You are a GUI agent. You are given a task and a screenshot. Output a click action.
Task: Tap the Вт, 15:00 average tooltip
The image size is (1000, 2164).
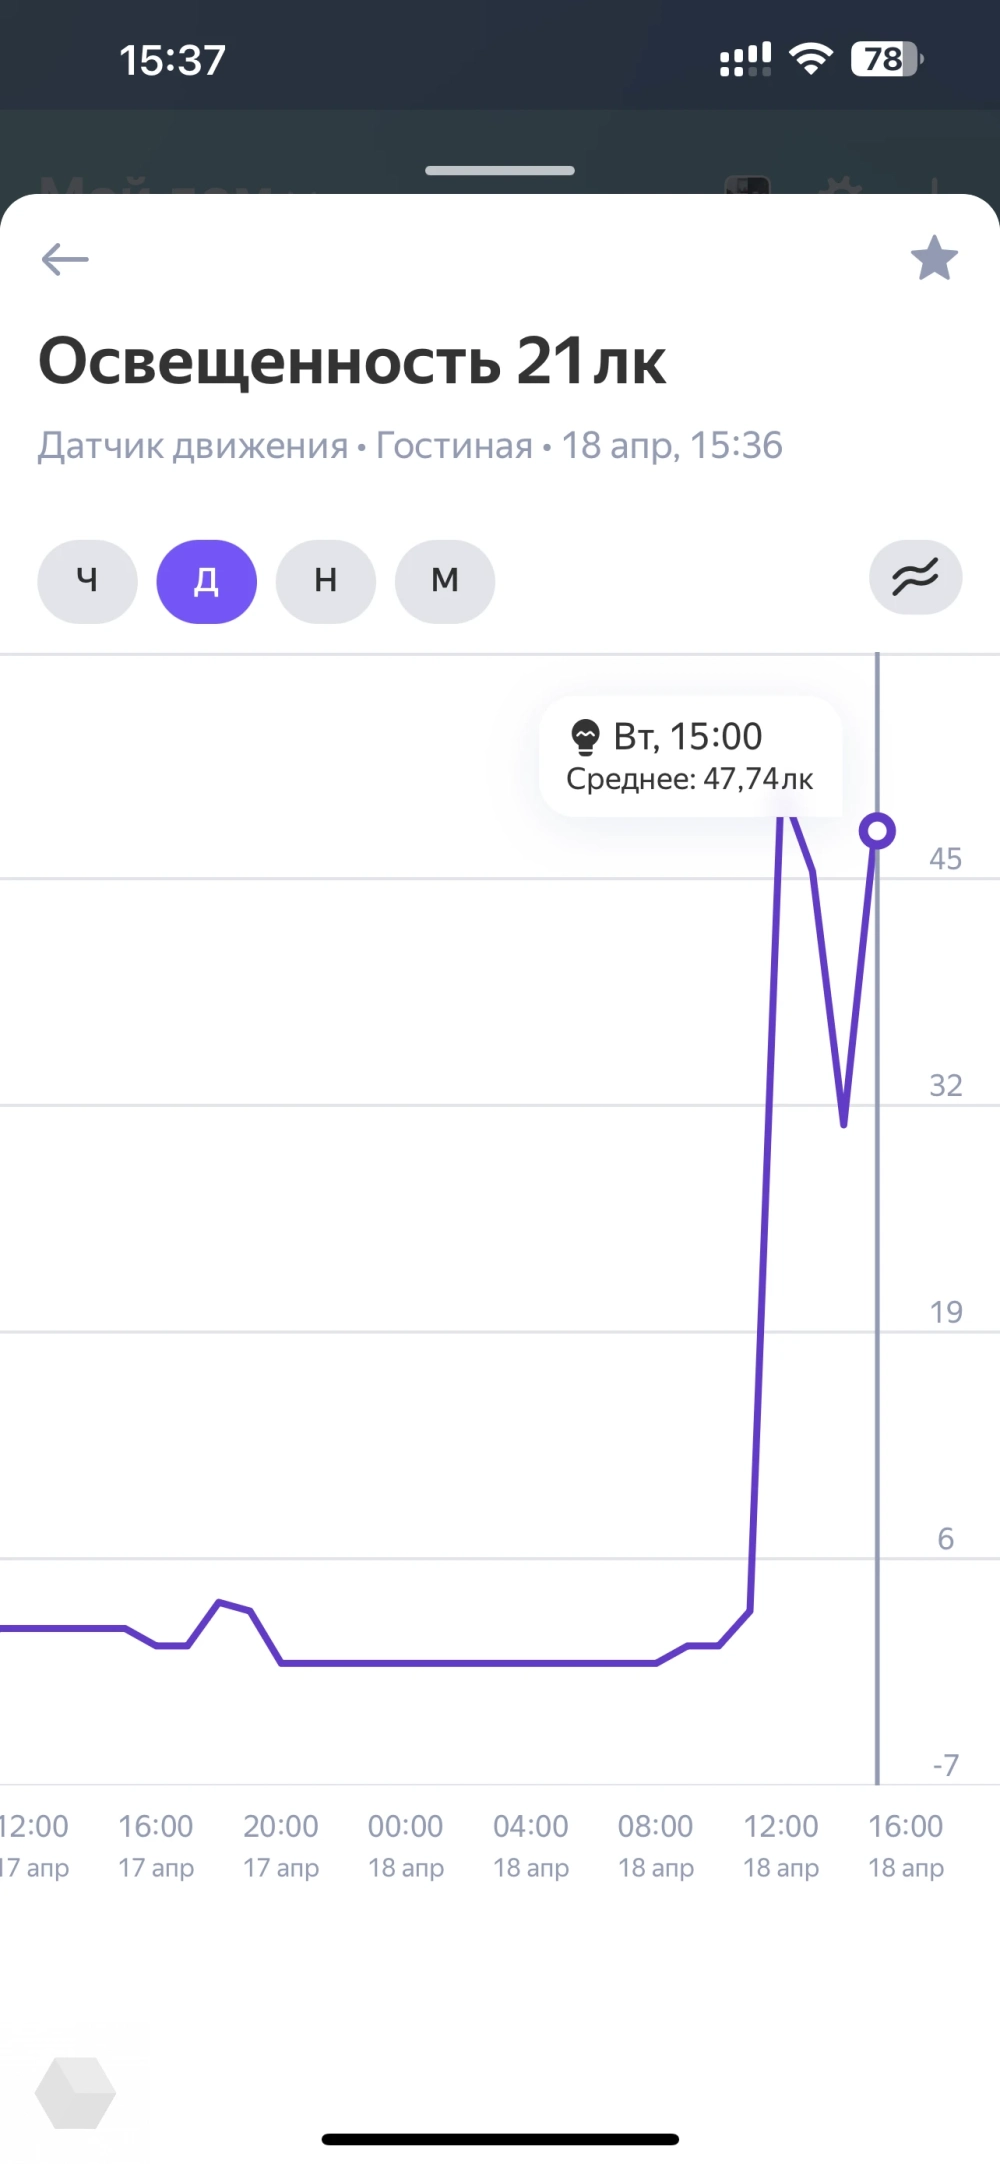click(690, 757)
